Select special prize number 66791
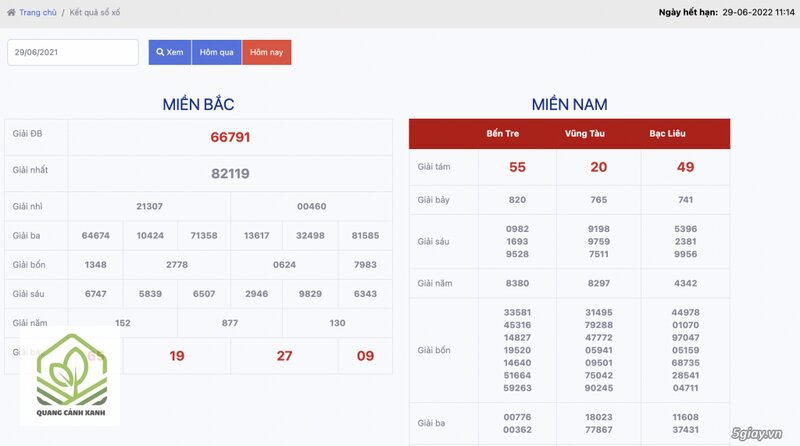Viewport: 800px width, 446px height. point(230,137)
